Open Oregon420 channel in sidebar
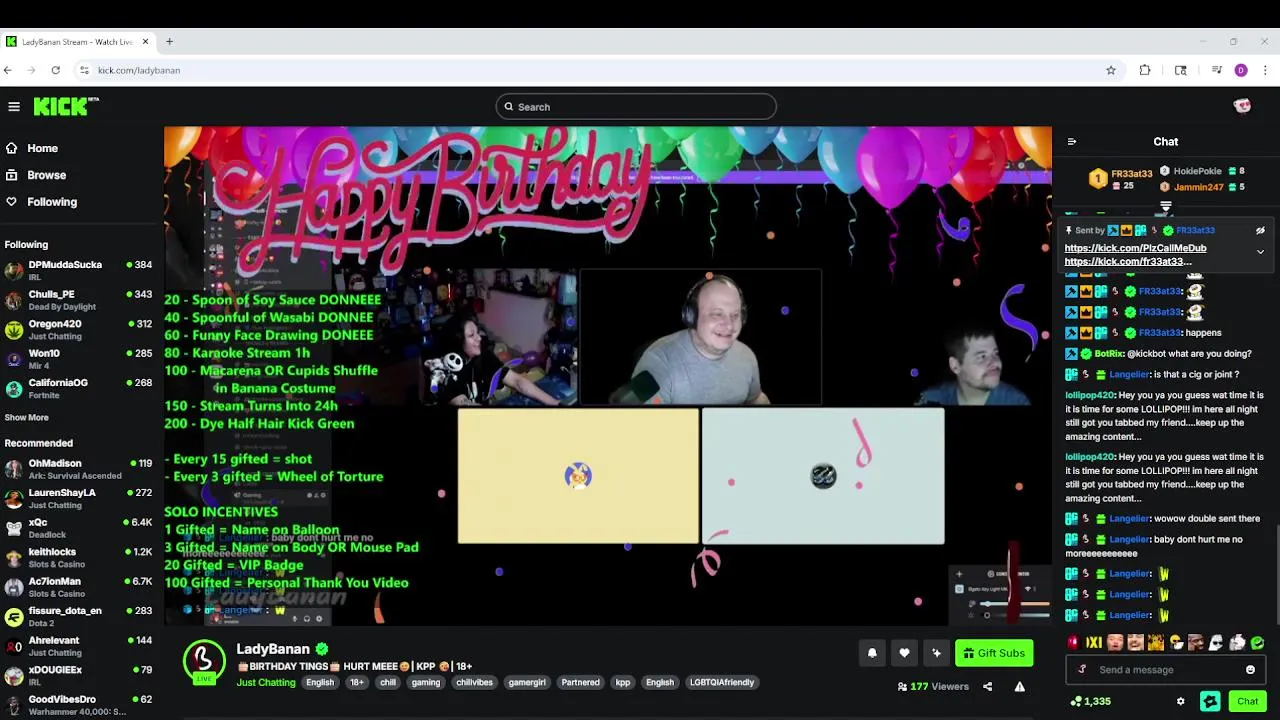Image resolution: width=1280 pixels, height=720 pixels. pos(80,329)
